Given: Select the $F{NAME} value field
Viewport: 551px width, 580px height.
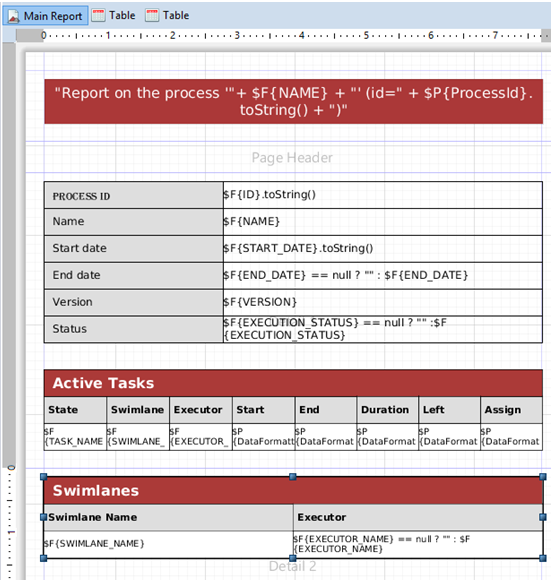Looking at the screenshot, I should click(x=383, y=222).
